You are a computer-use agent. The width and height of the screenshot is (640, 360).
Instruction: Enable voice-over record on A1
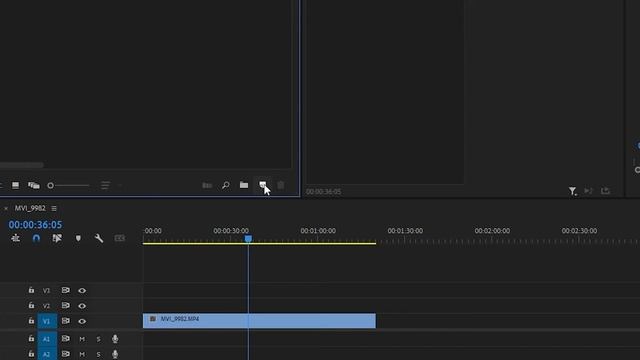pyautogui.click(x=115, y=338)
